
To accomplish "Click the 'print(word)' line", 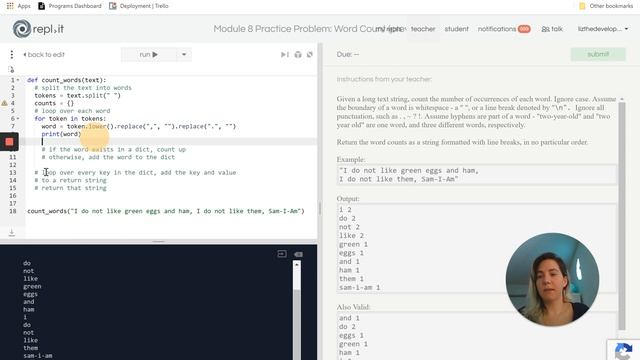I will point(61,134).
